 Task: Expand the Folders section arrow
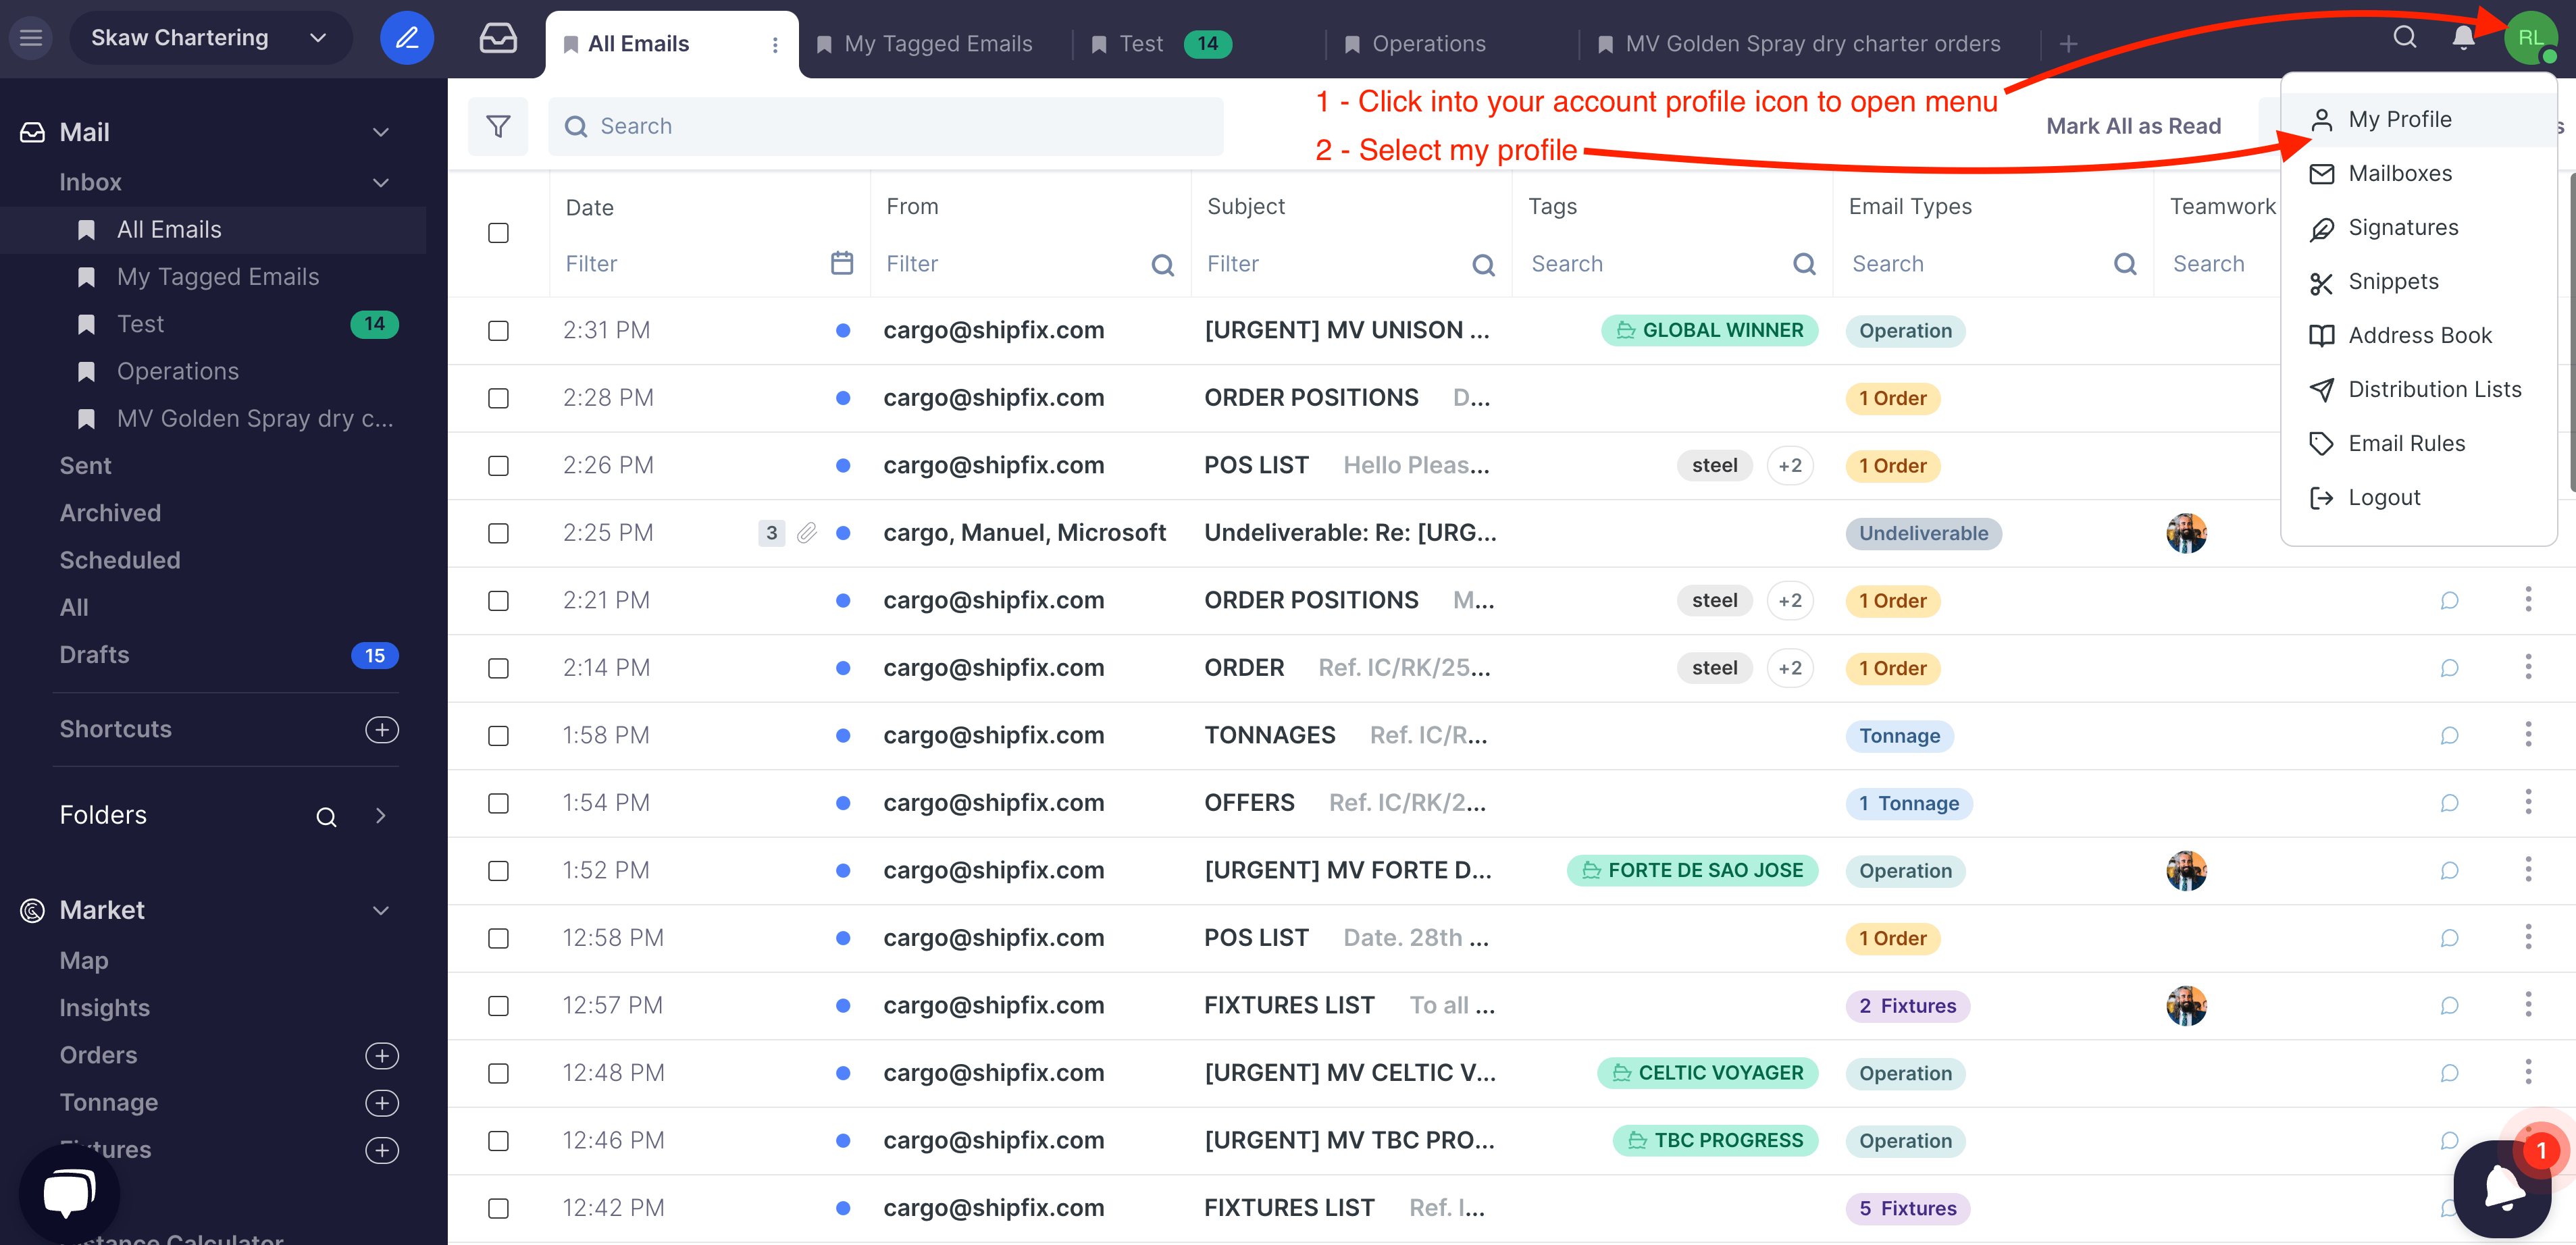[x=380, y=815]
